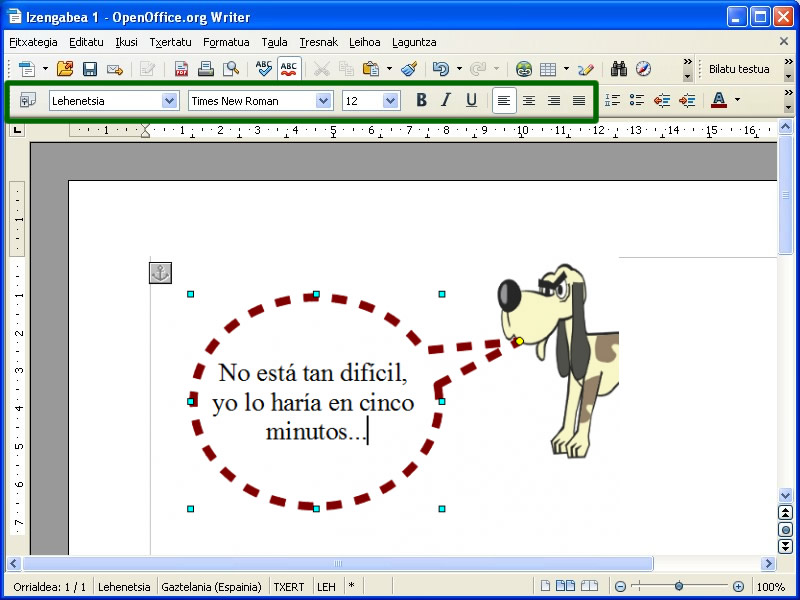Expand the Lehenetsia paragraph style dropdown
The image size is (800, 600).
(169, 101)
